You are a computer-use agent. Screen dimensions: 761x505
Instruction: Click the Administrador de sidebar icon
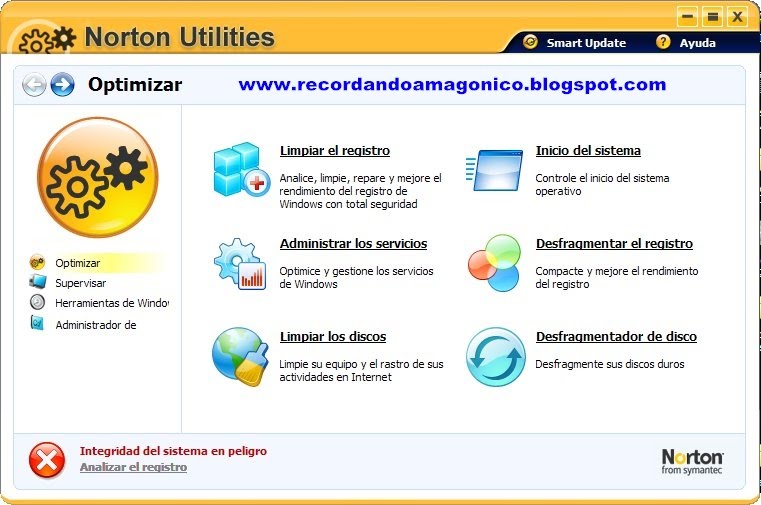pyautogui.click(x=37, y=323)
